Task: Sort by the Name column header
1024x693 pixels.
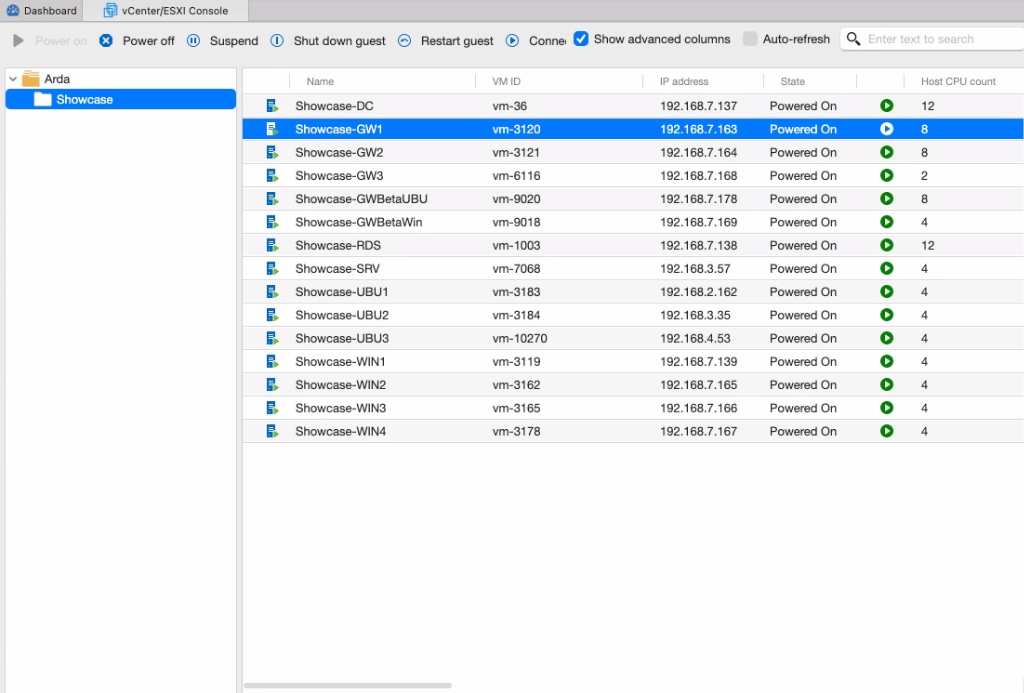Action: click(x=320, y=82)
